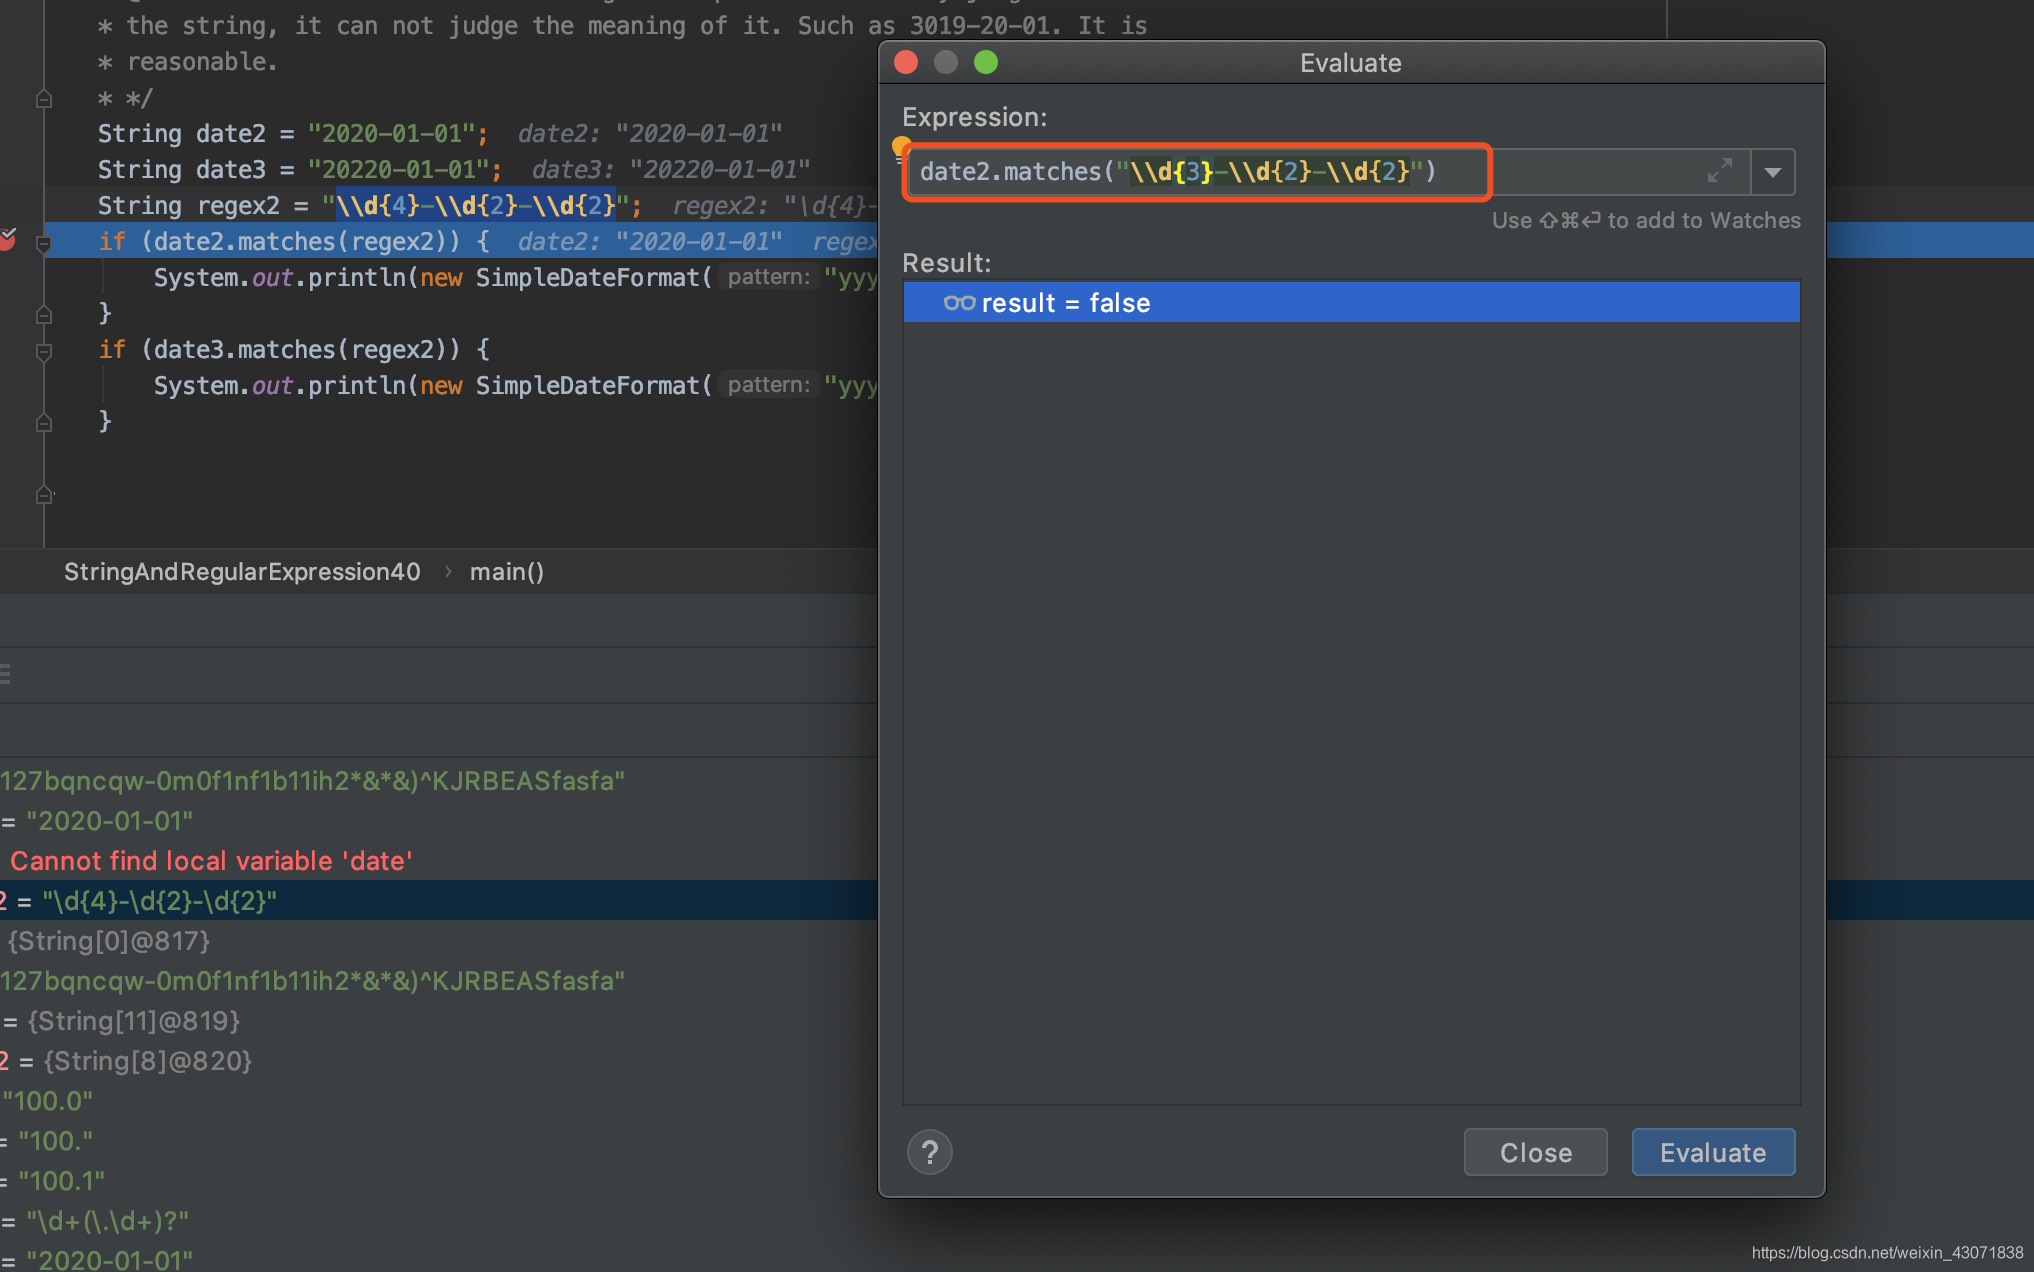Open the expression history dropdown arrow
Screen dimensions: 2034x1272
pos(1773,172)
